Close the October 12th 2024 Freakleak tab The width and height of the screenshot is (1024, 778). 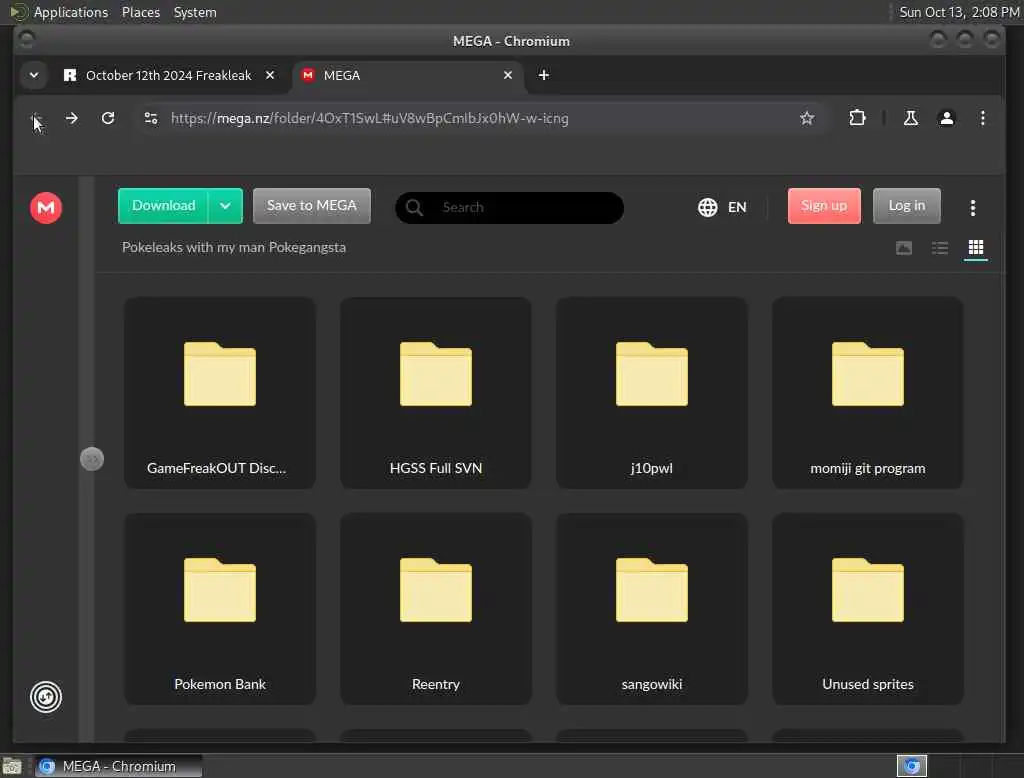click(x=270, y=75)
